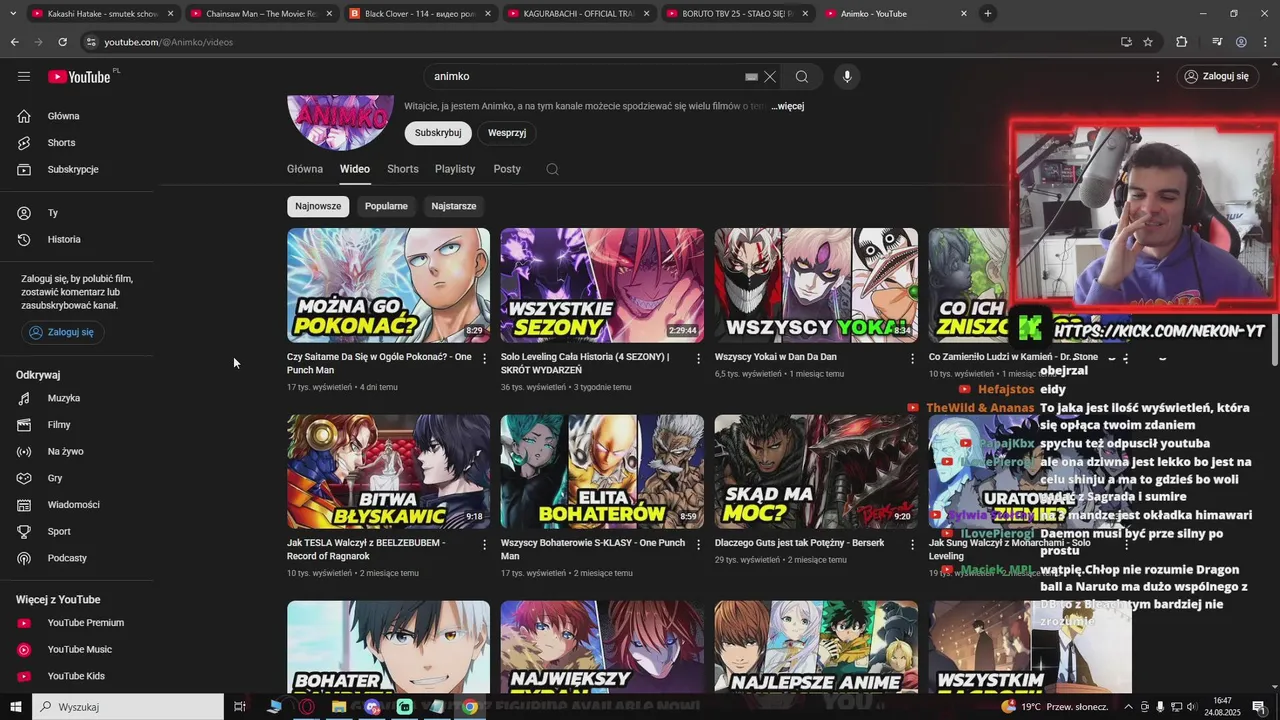This screenshot has width=1280, height=720.
Task: Reload the page in Chrome
Action: coord(62,42)
